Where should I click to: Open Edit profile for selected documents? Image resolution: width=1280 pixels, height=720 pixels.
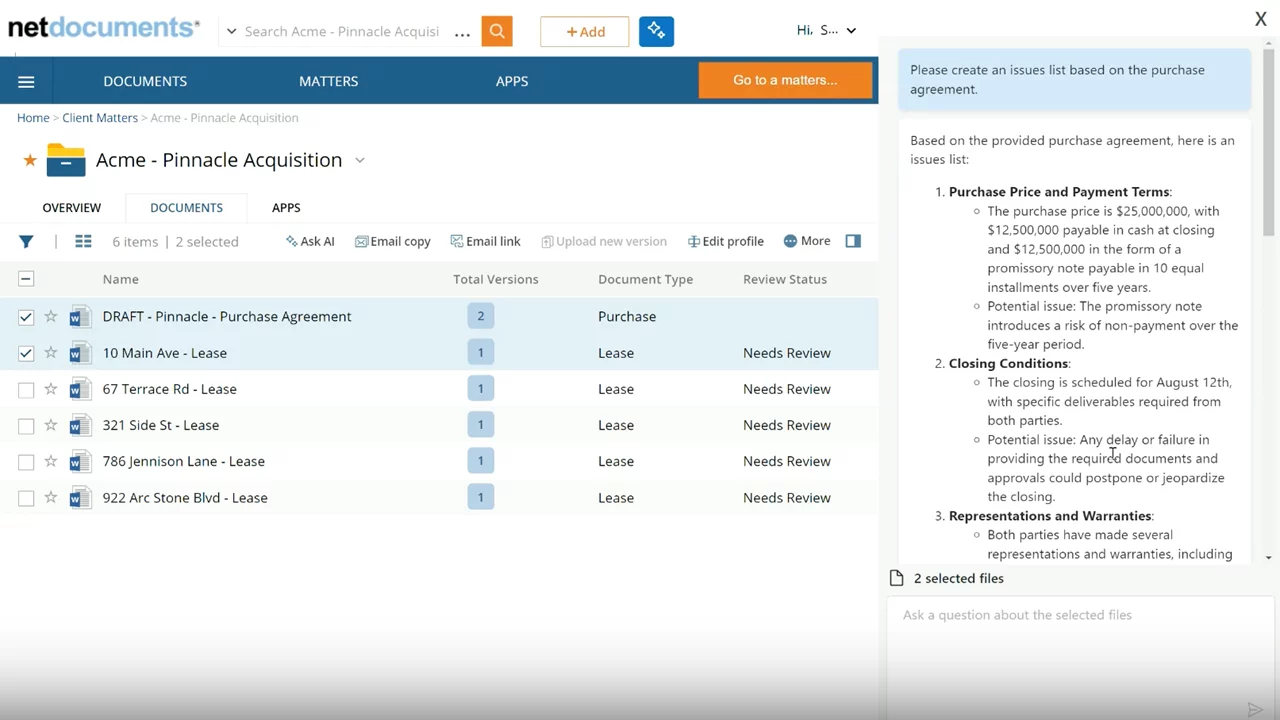tap(725, 241)
